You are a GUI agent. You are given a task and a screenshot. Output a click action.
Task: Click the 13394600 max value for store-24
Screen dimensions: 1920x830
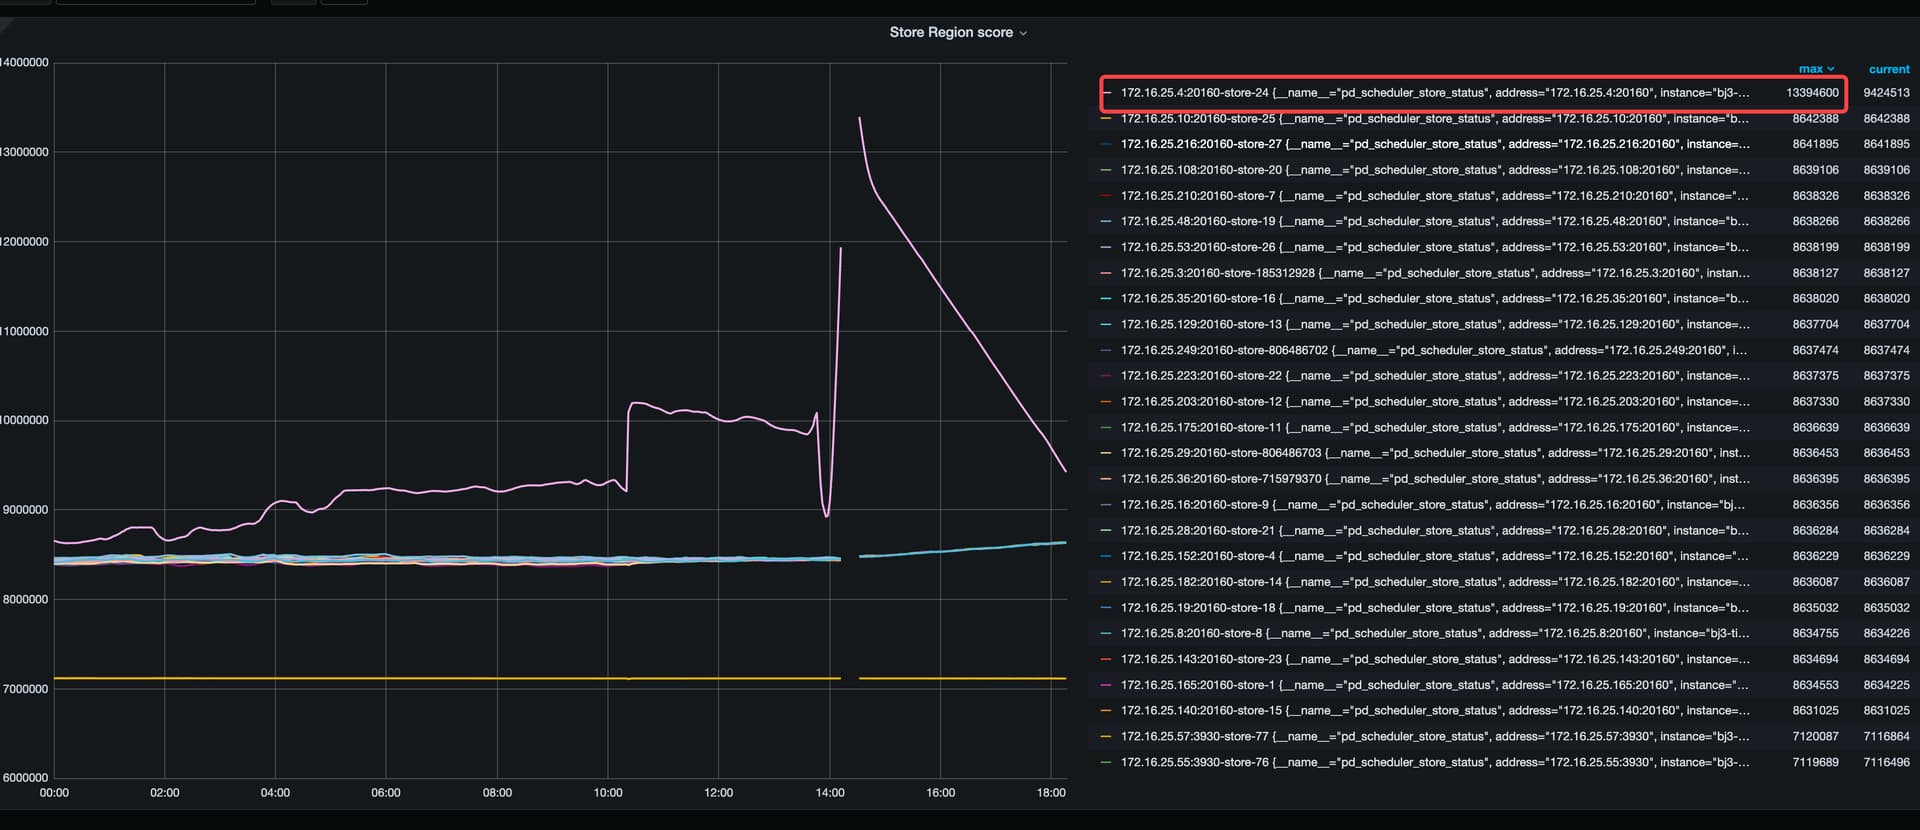tap(1812, 93)
